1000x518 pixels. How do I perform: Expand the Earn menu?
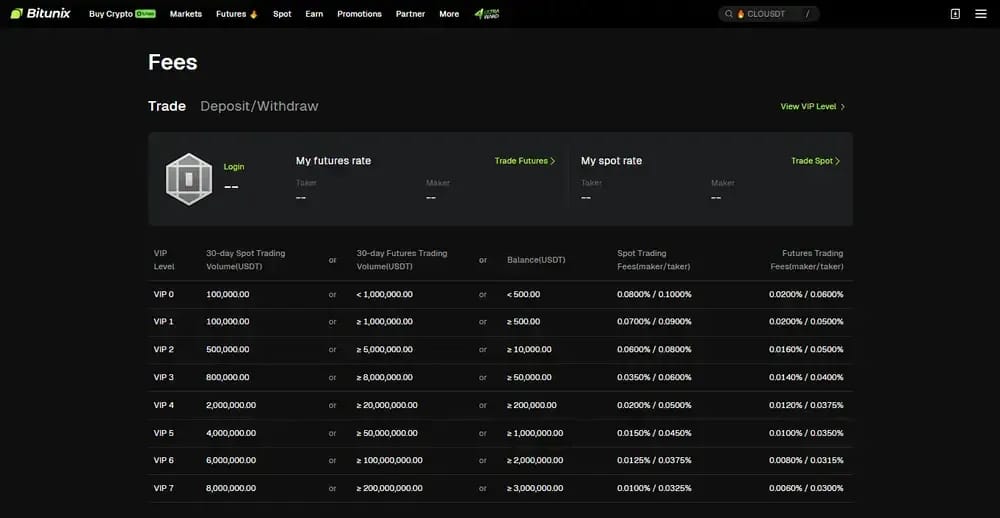tap(314, 13)
